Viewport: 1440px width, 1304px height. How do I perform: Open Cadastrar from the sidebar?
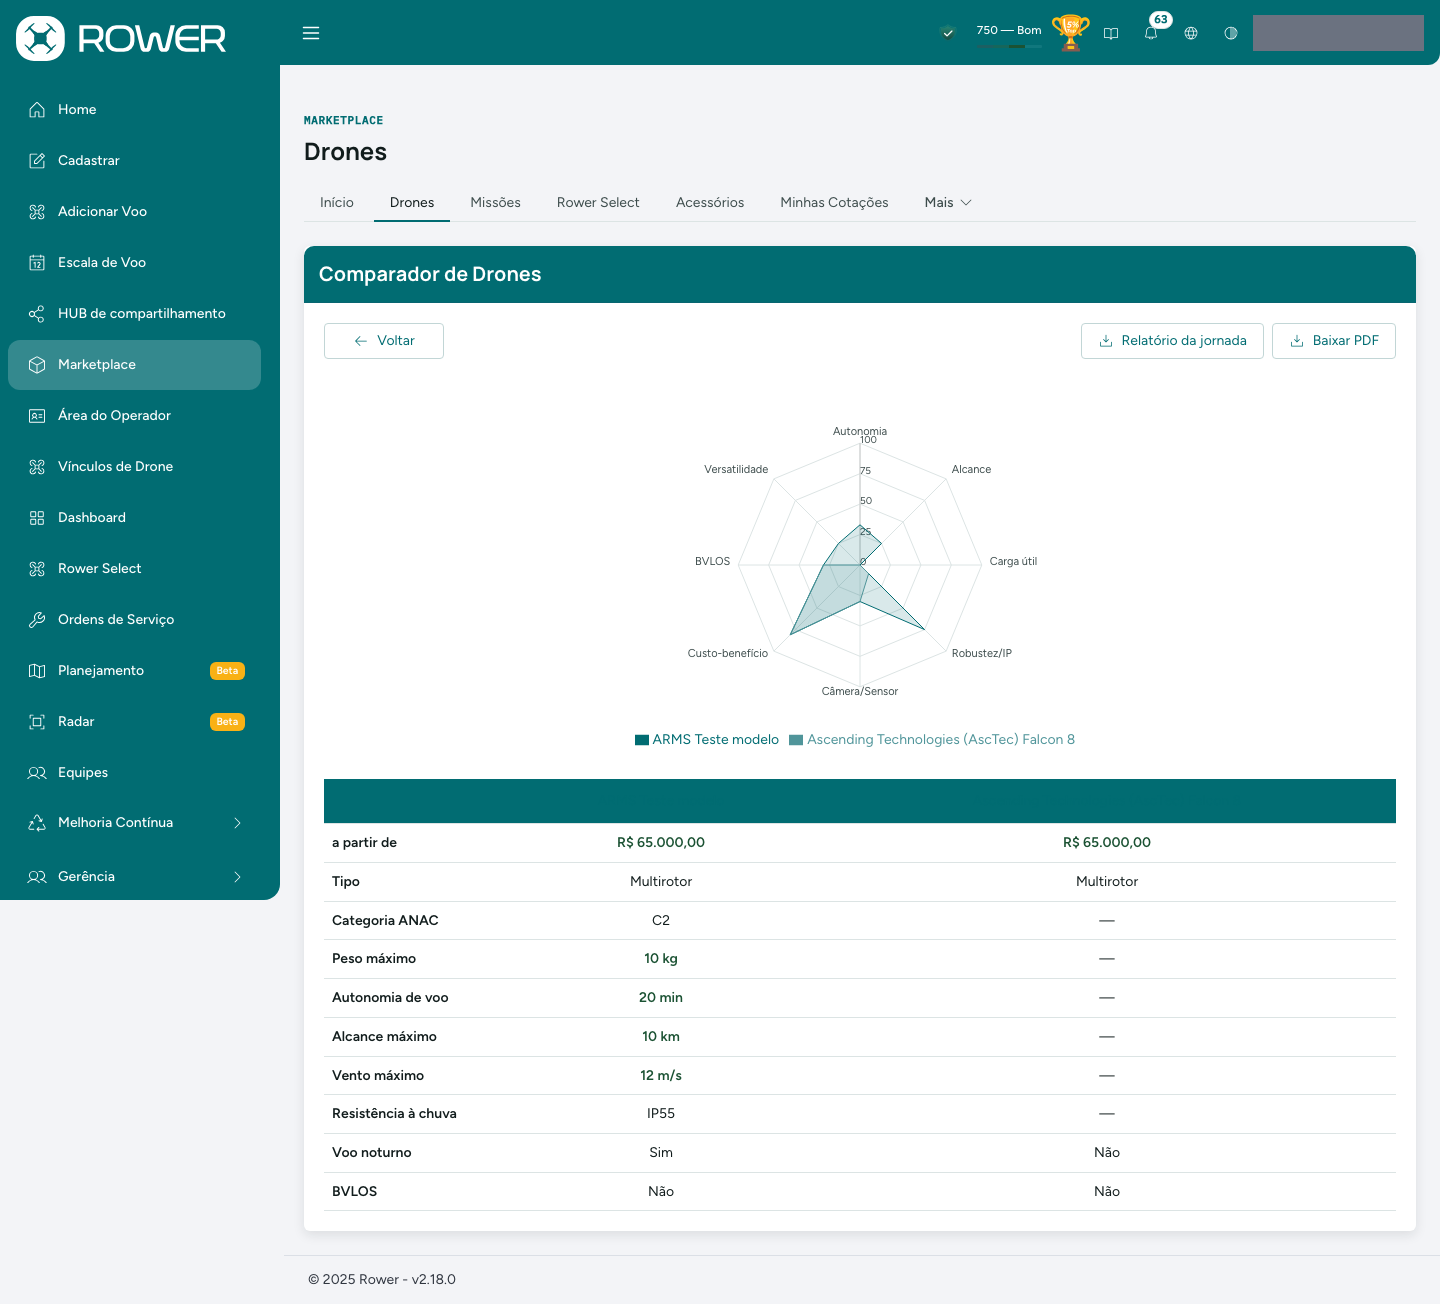click(x=134, y=161)
